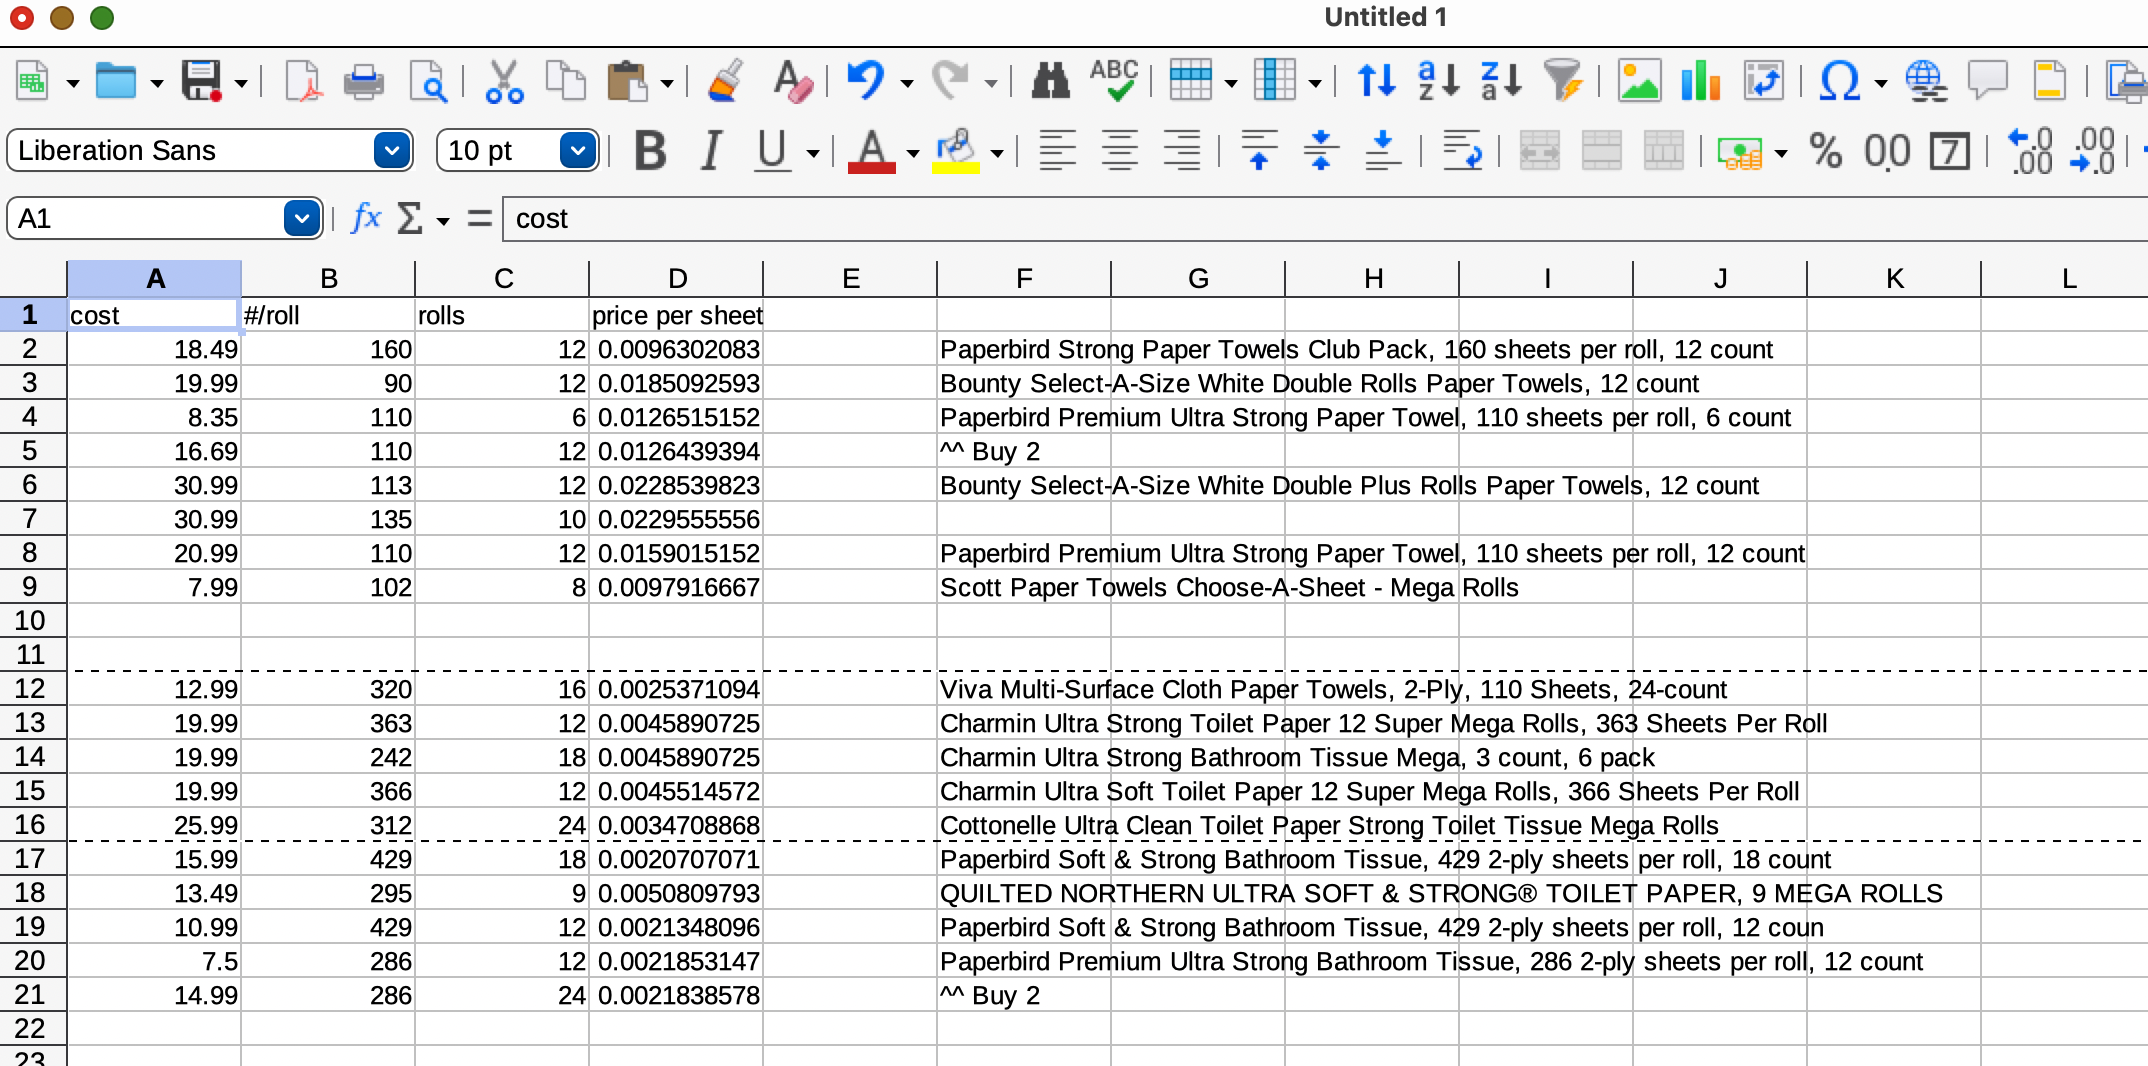The width and height of the screenshot is (2148, 1066).
Task: Open a file with the folder icon
Action: coord(115,81)
